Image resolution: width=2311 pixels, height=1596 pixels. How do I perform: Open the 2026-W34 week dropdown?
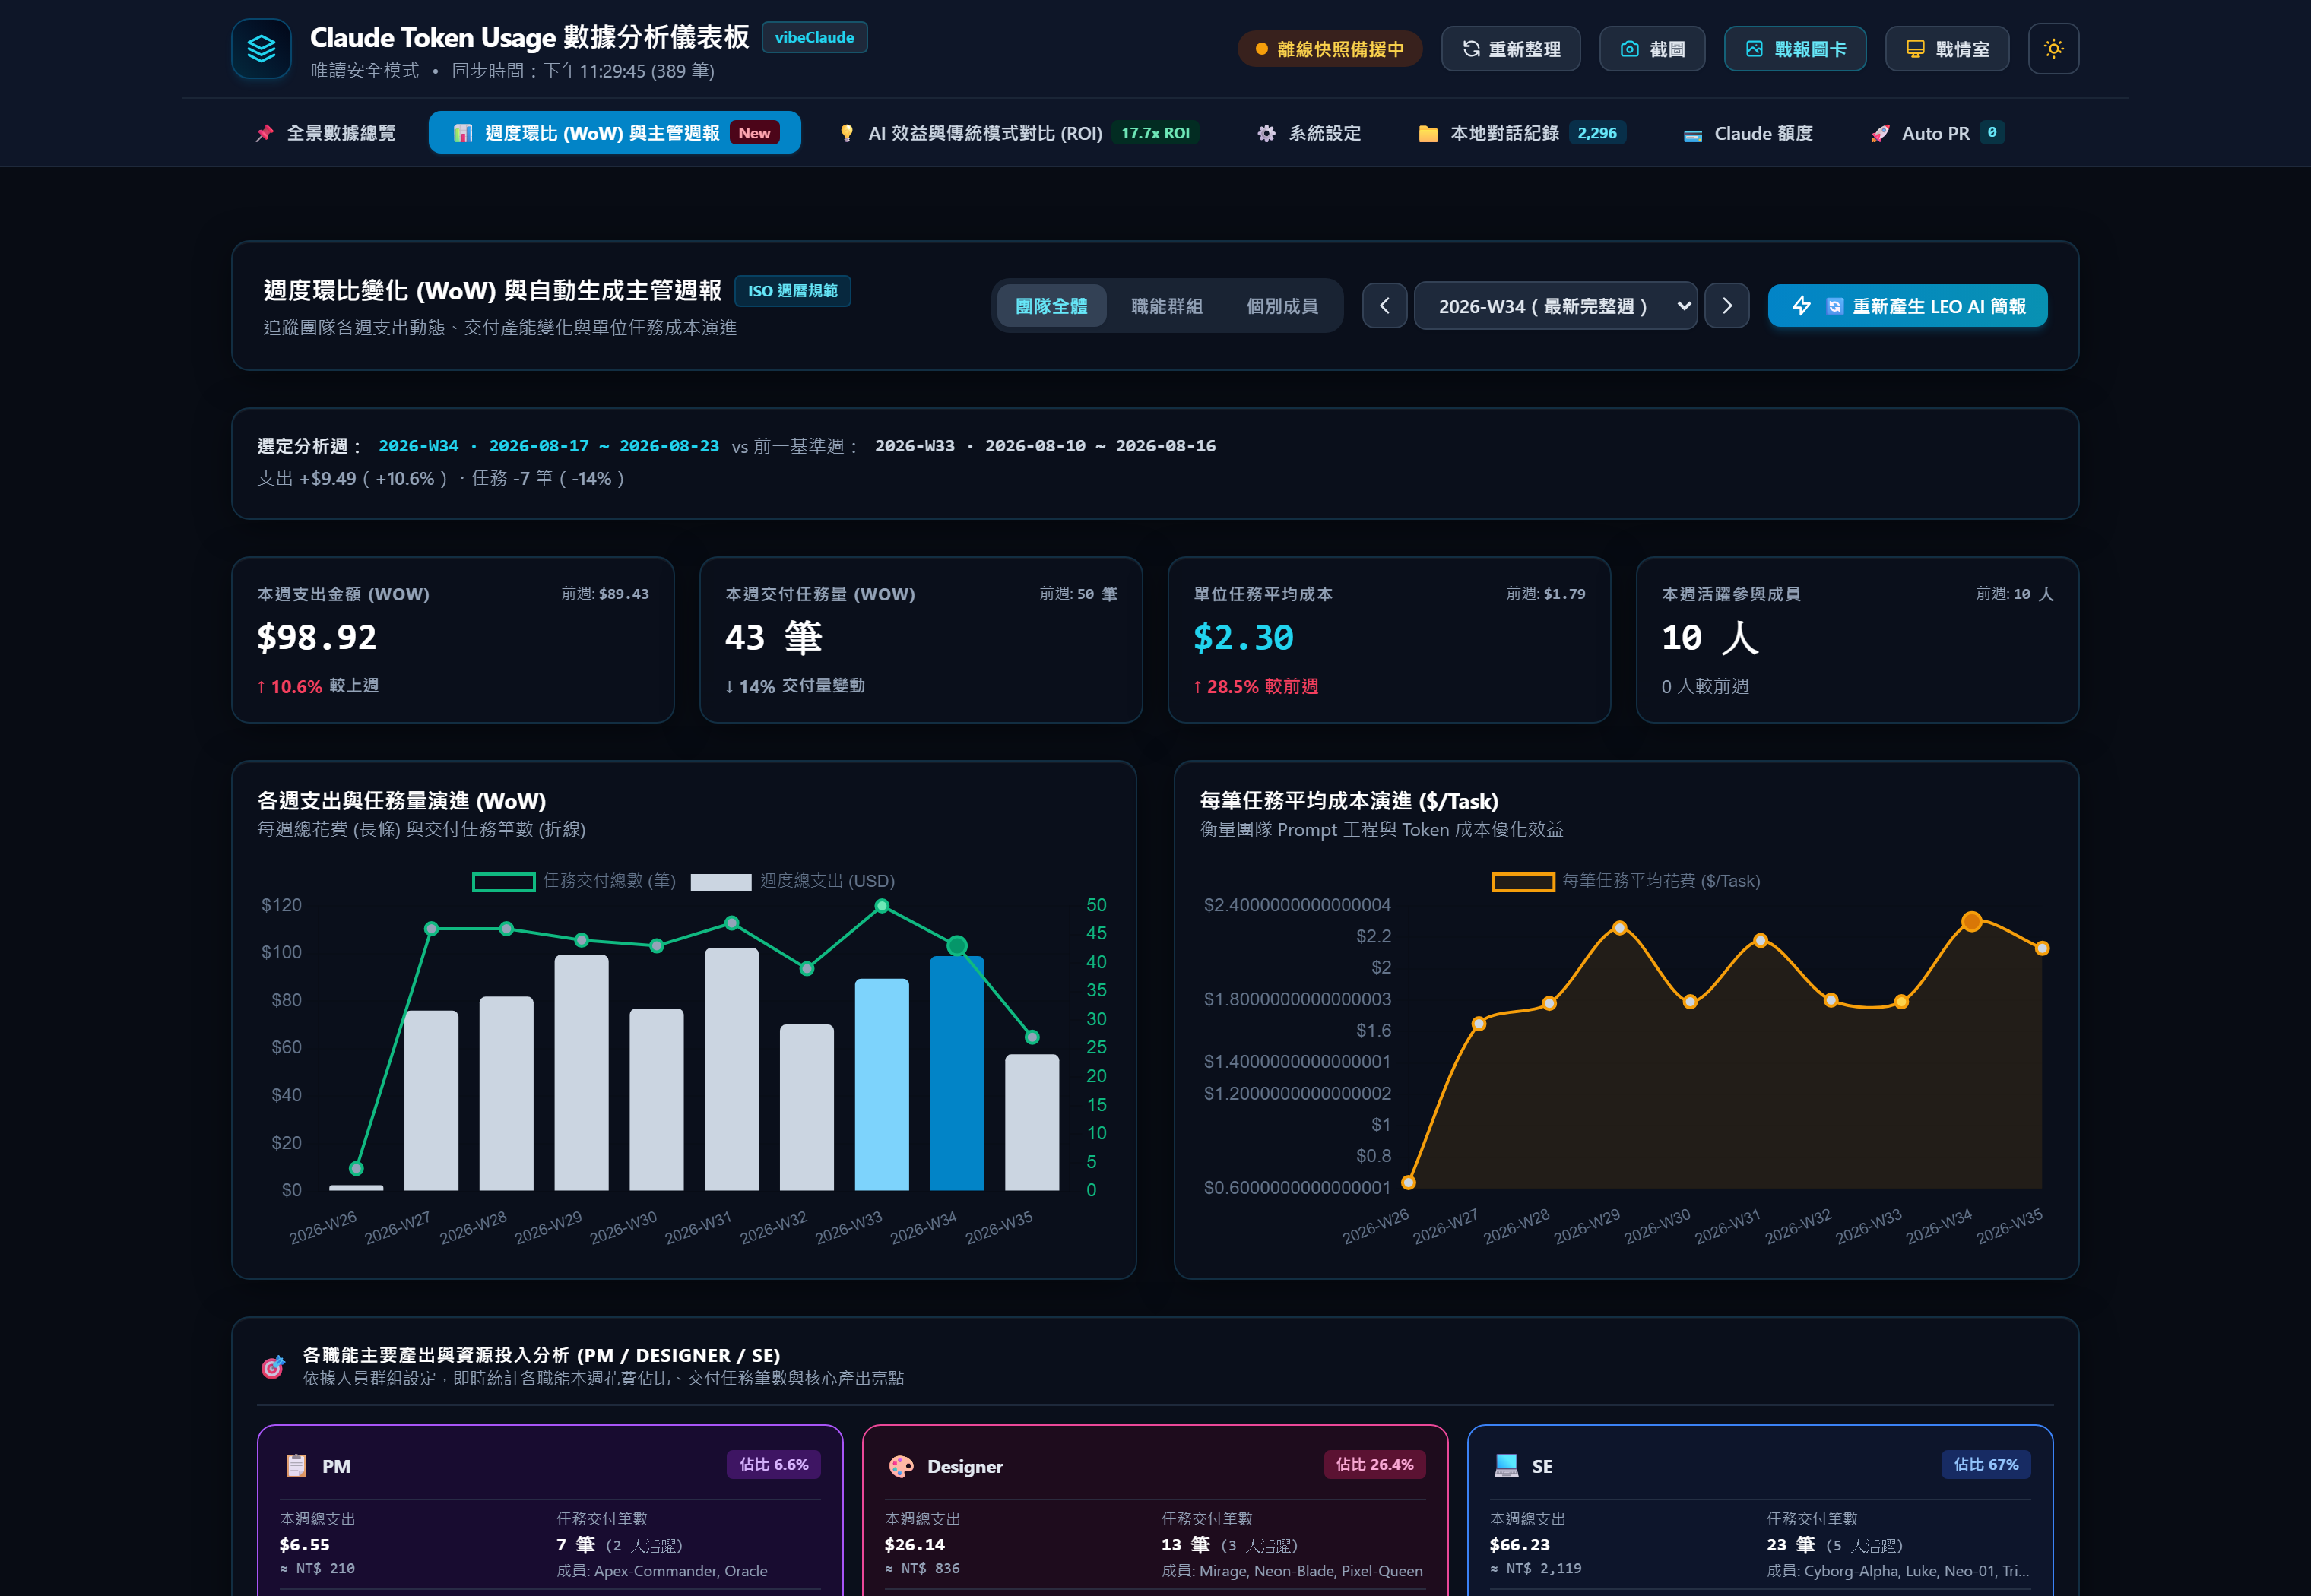tap(1555, 306)
